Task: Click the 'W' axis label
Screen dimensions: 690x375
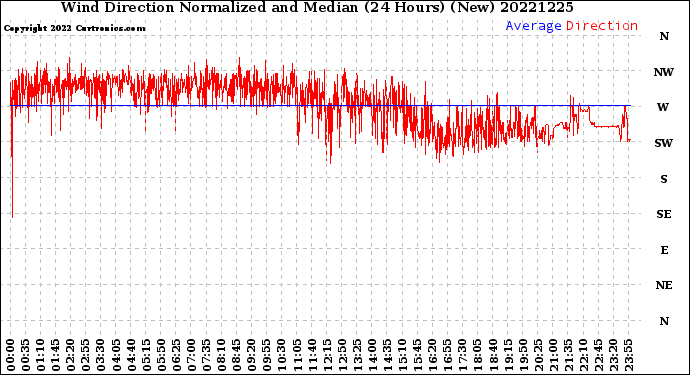Action: tap(663, 107)
